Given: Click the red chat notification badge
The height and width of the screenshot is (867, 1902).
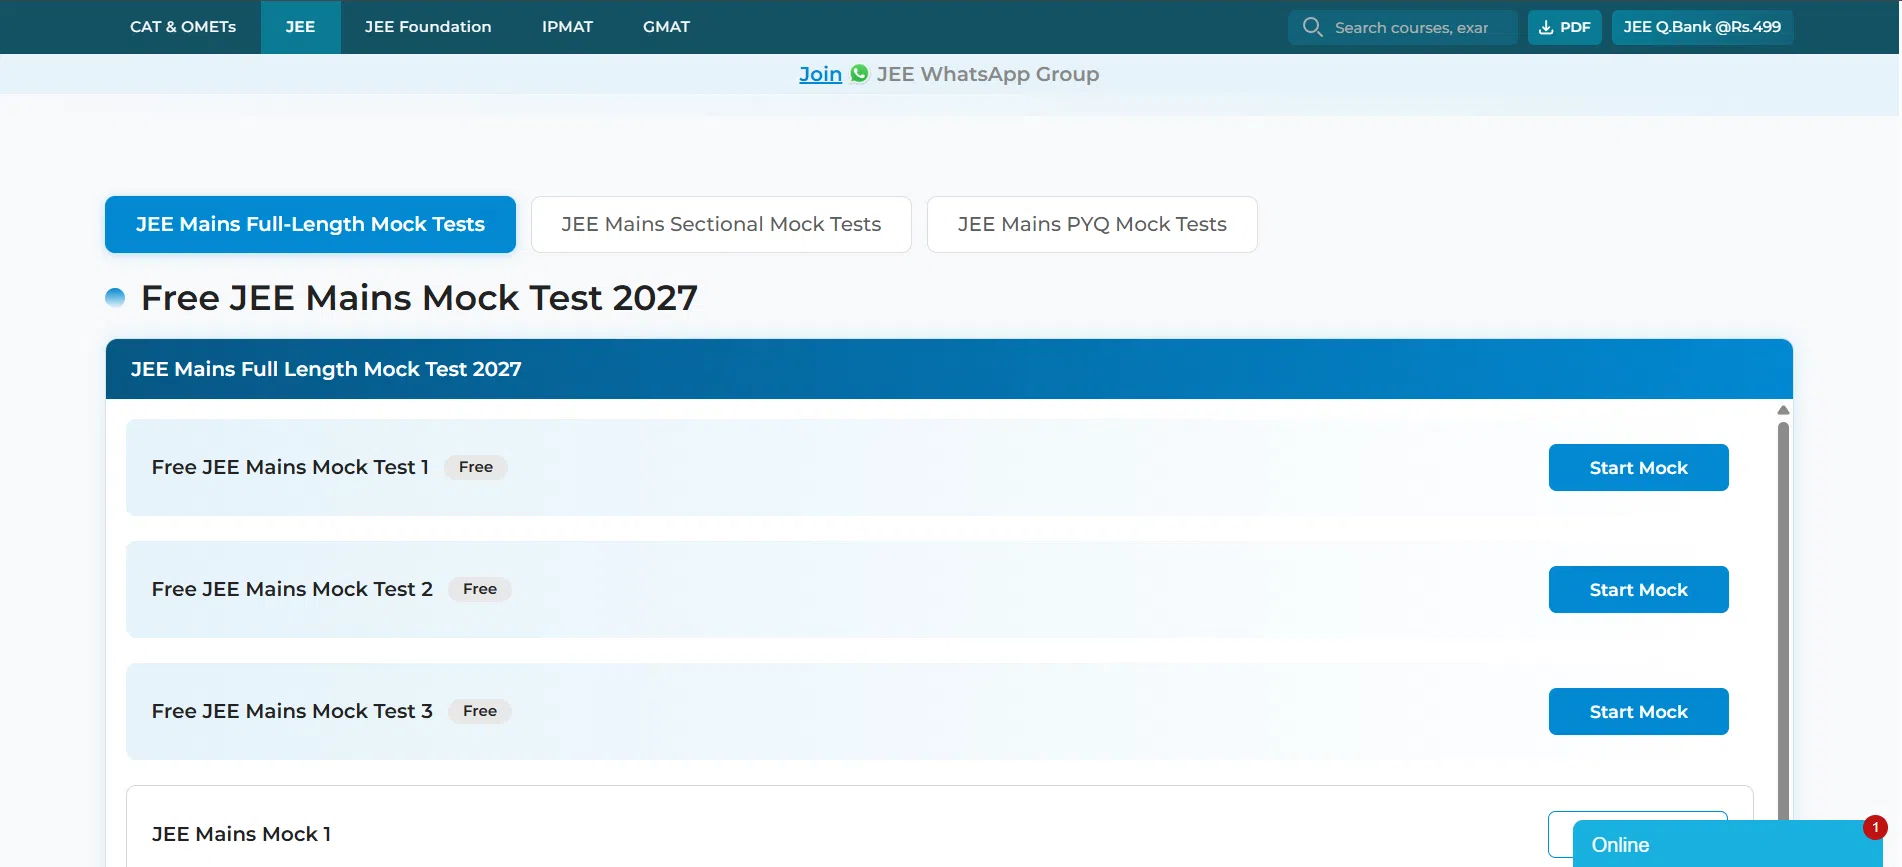Looking at the screenshot, I should [1875, 827].
